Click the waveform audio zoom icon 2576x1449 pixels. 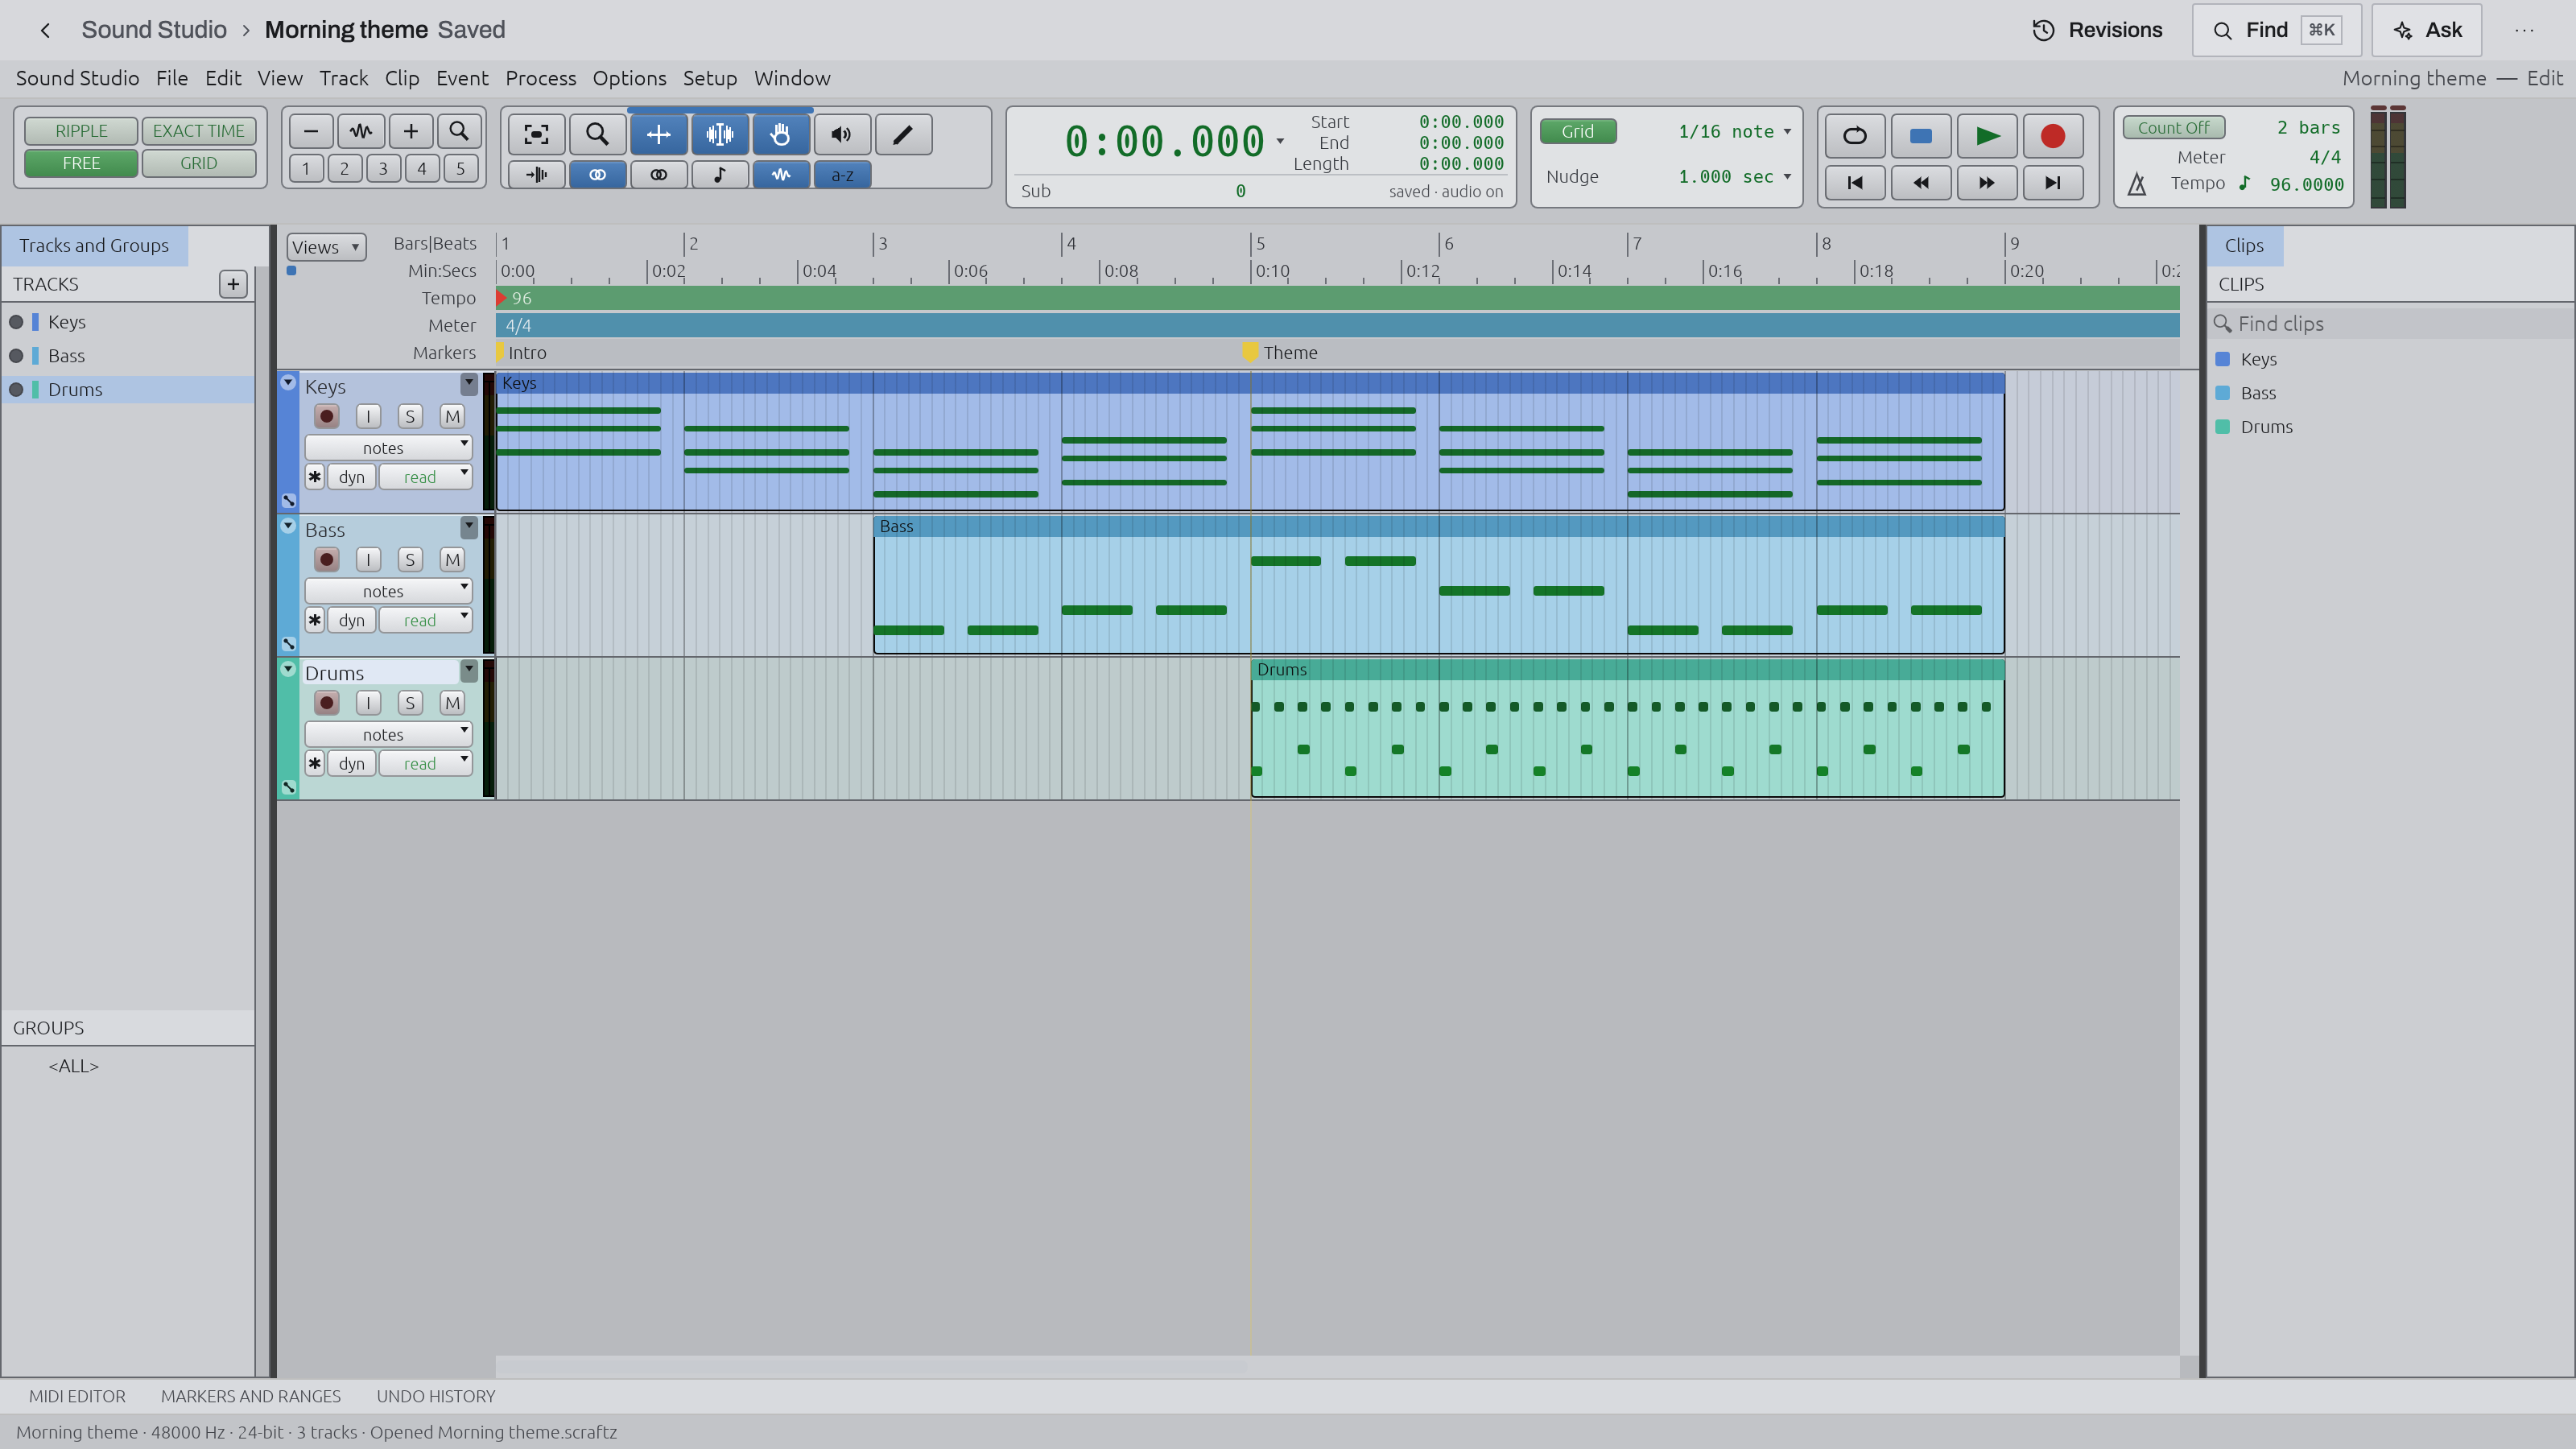pyautogui.click(x=361, y=131)
